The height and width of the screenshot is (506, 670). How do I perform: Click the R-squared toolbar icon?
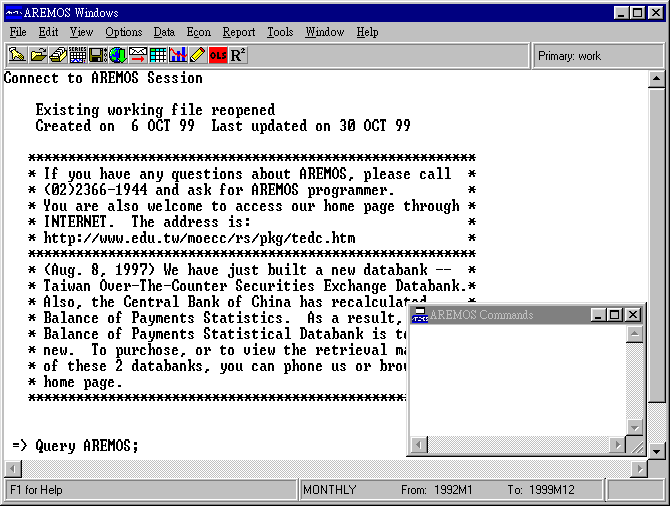(238, 55)
